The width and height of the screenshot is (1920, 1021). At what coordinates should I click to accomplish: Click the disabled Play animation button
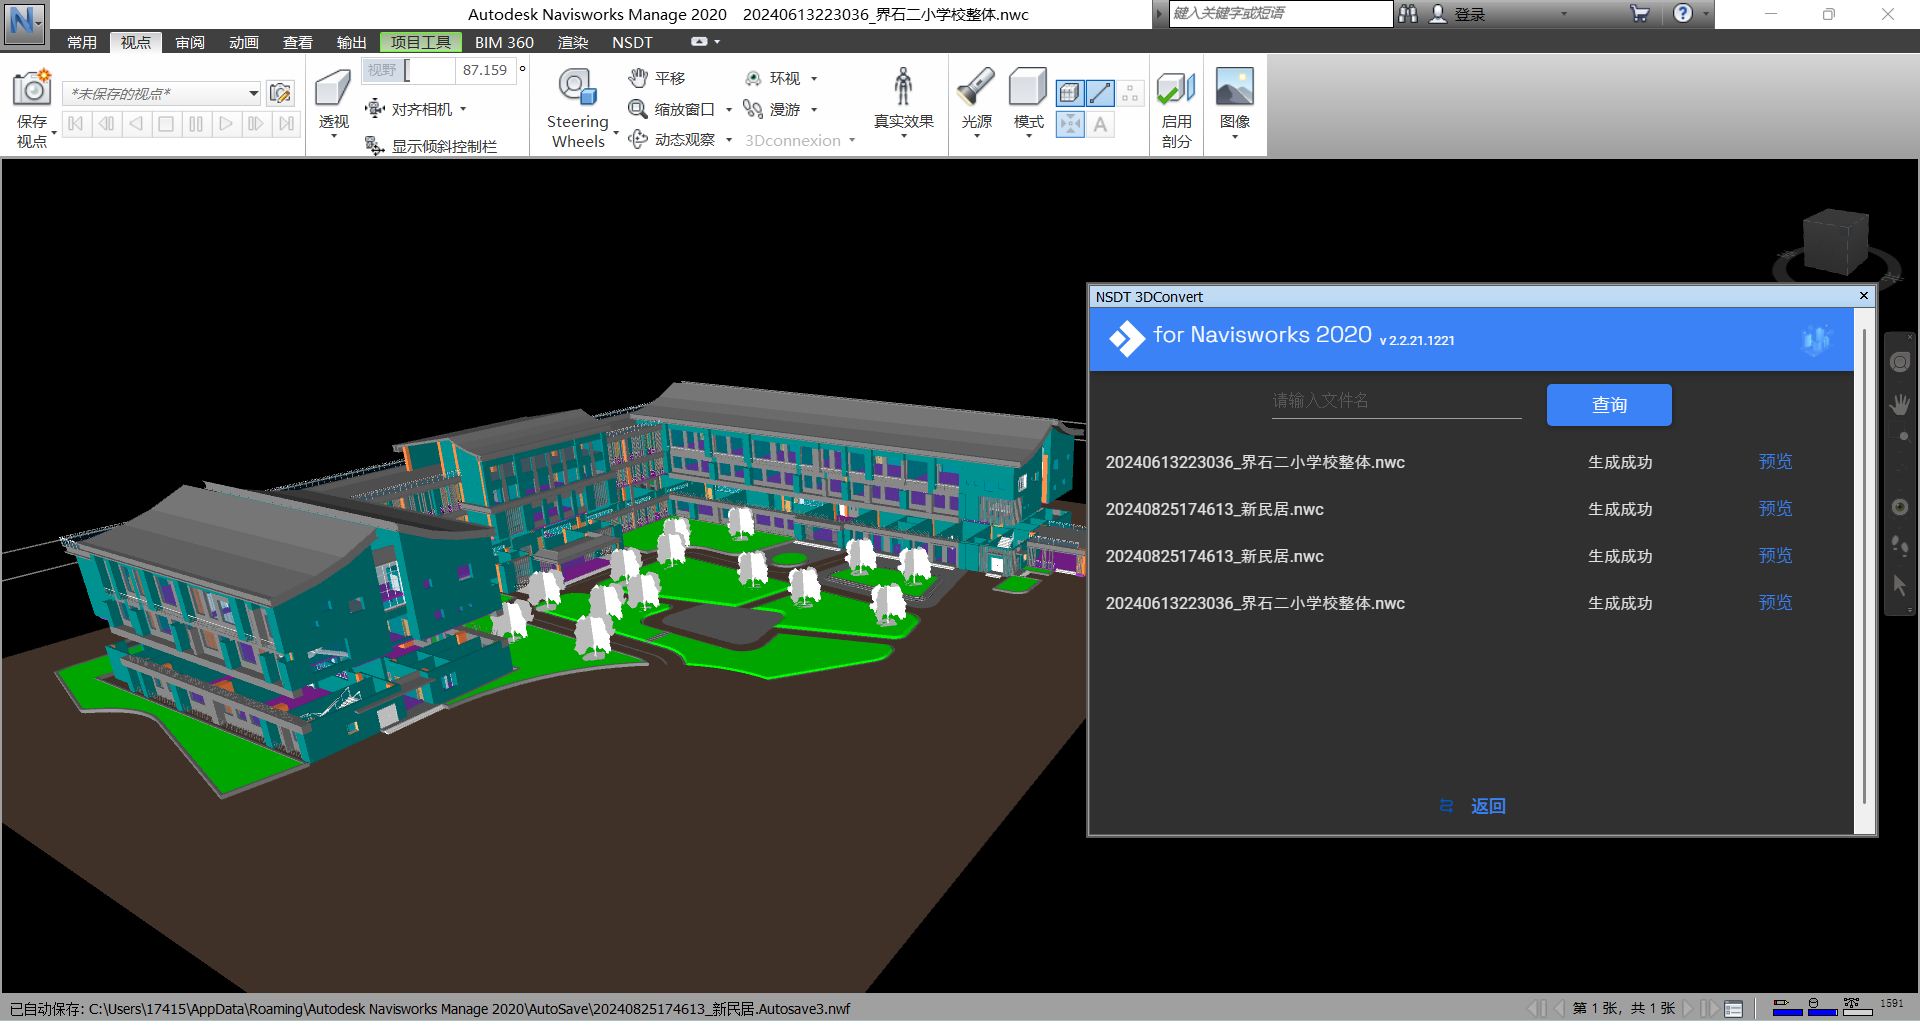[x=226, y=124]
